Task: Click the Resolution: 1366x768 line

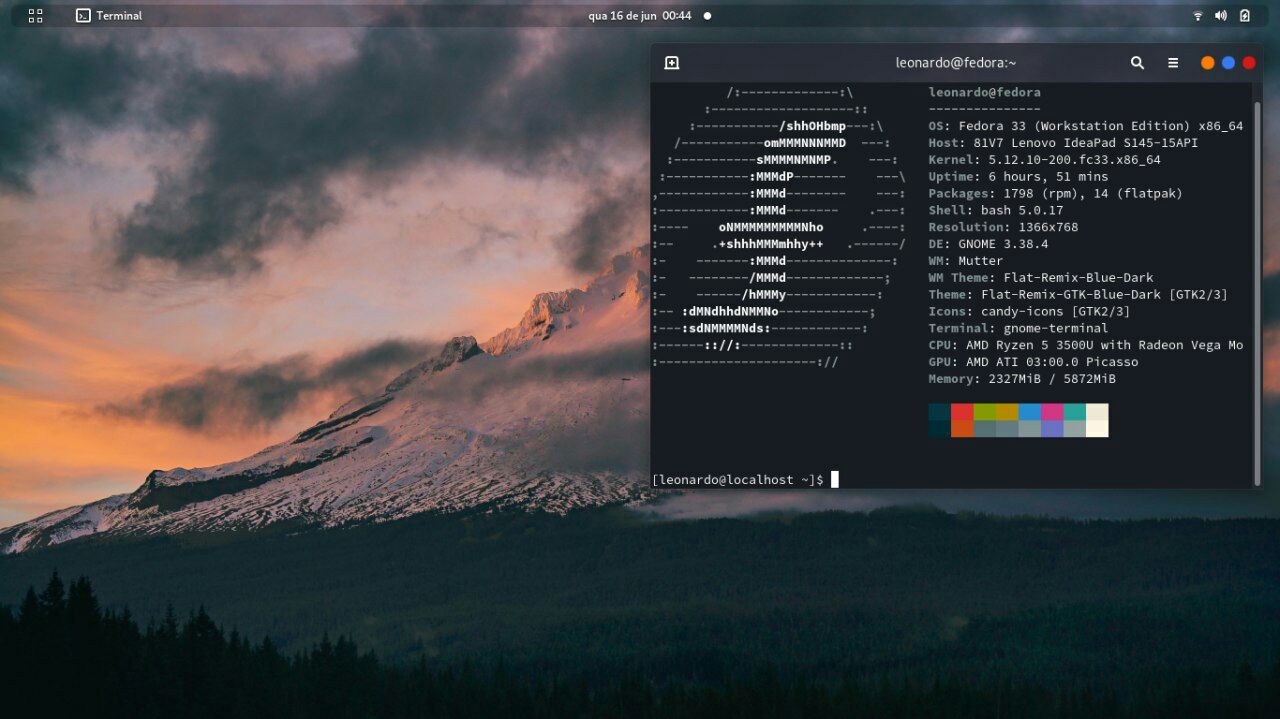Action: point(1003,227)
